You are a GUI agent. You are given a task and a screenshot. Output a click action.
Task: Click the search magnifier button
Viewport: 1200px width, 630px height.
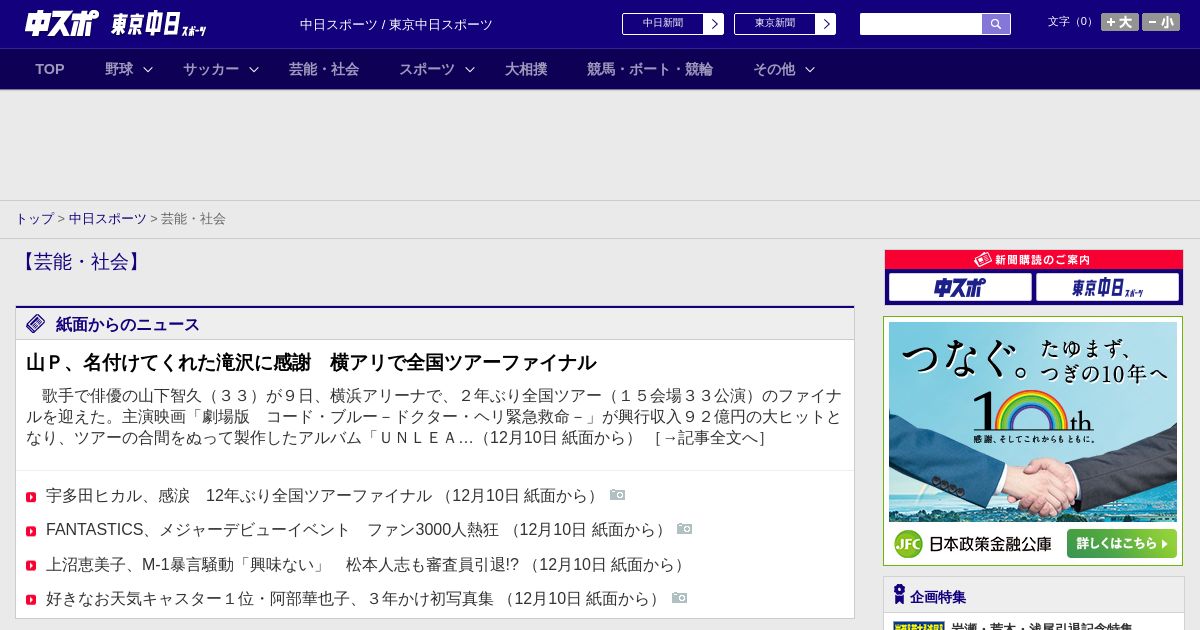[x=996, y=24]
